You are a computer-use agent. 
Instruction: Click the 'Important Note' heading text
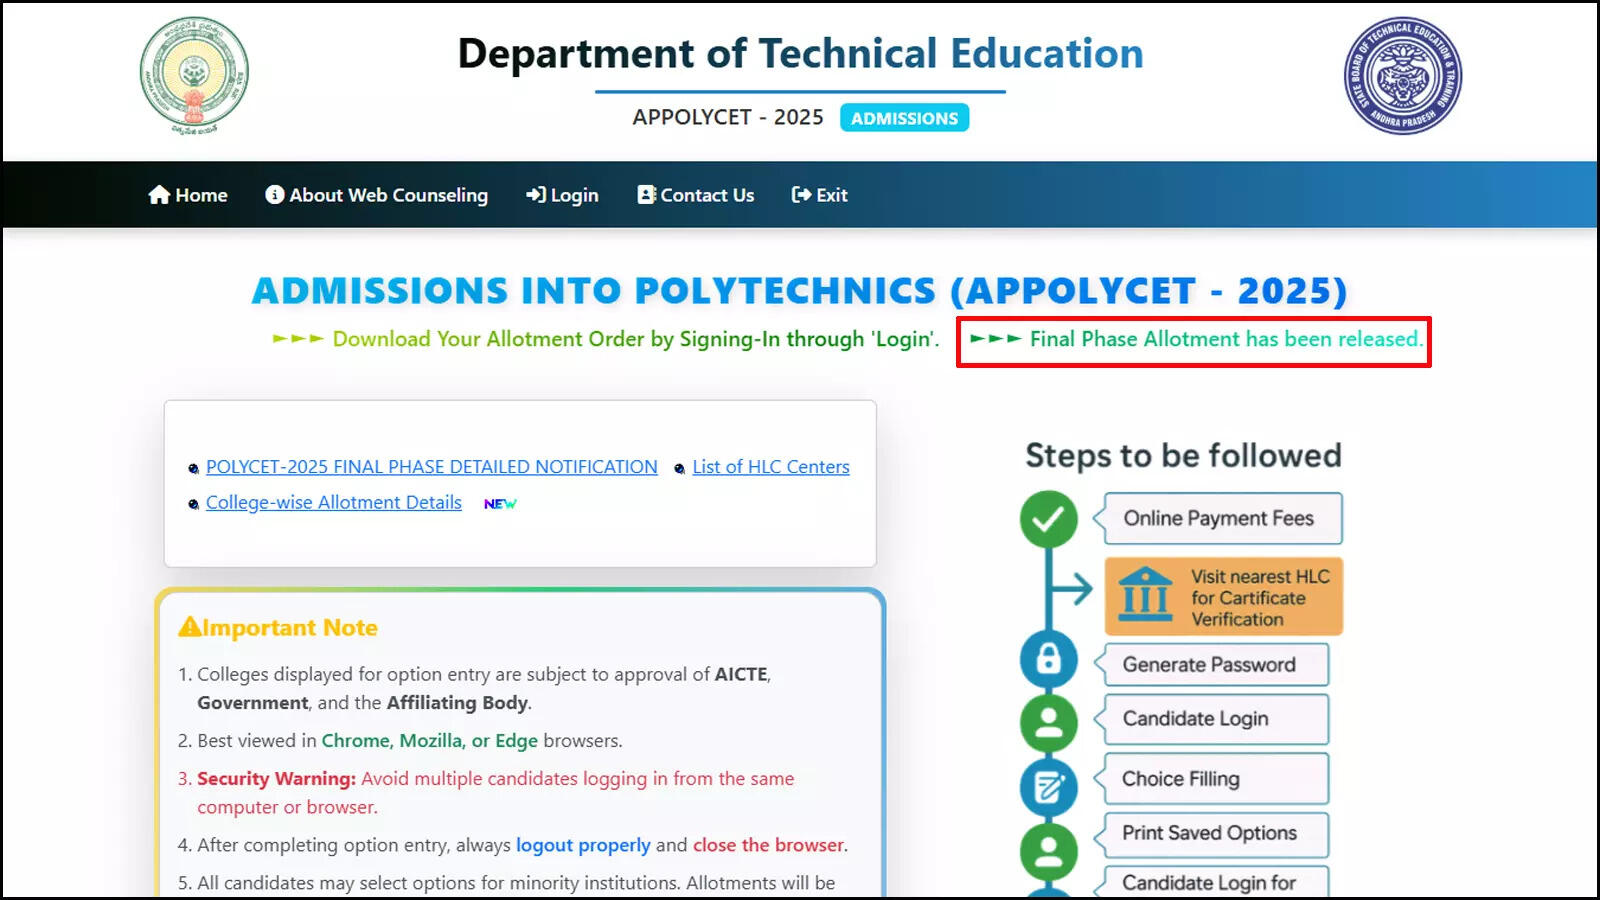(290, 628)
